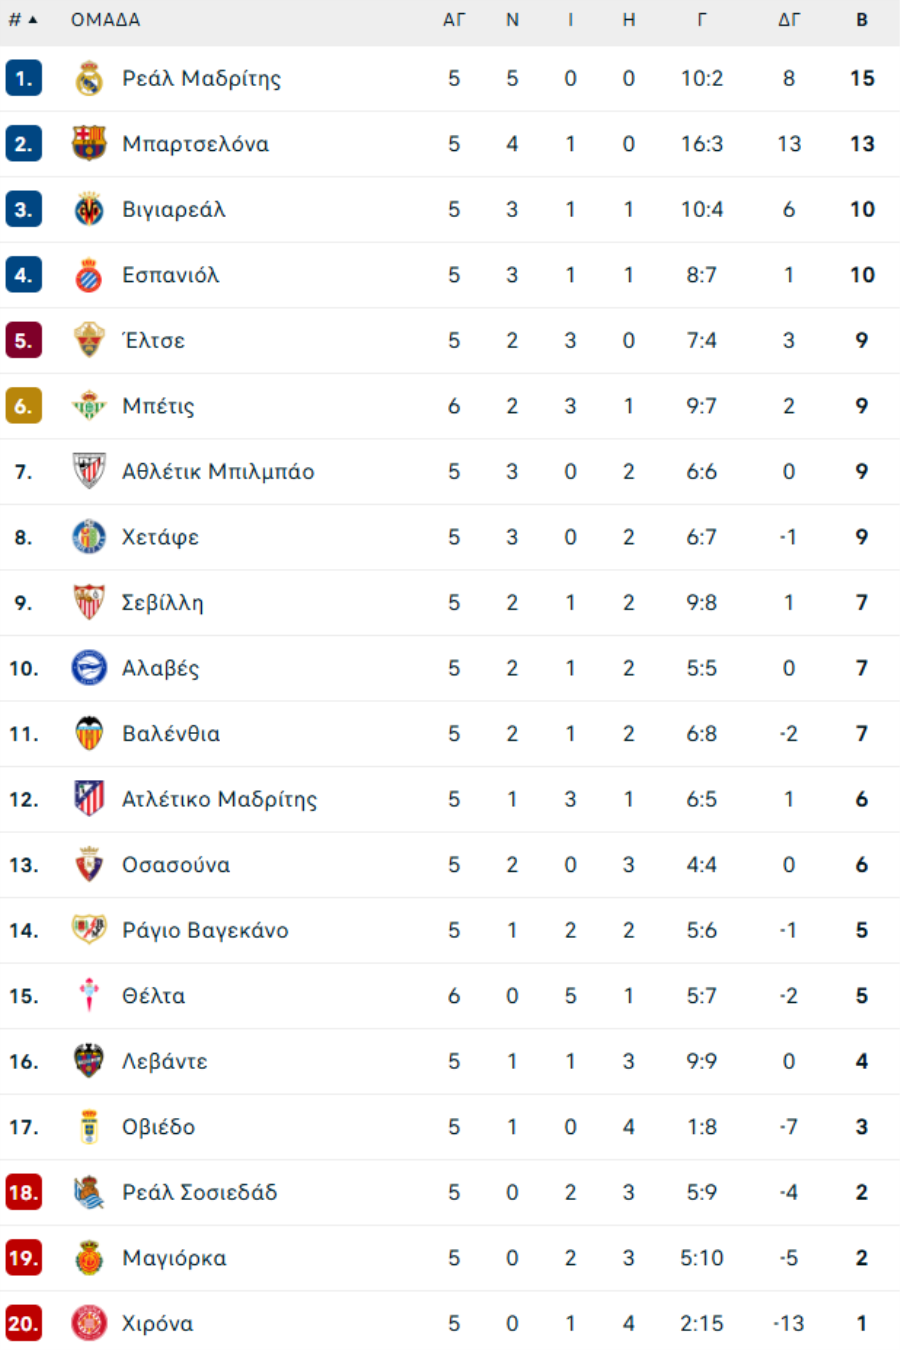Image resolution: width=900 pixels, height=1350 pixels.
Task: Open the Εσπανιόλ team page
Action: [170, 275]
